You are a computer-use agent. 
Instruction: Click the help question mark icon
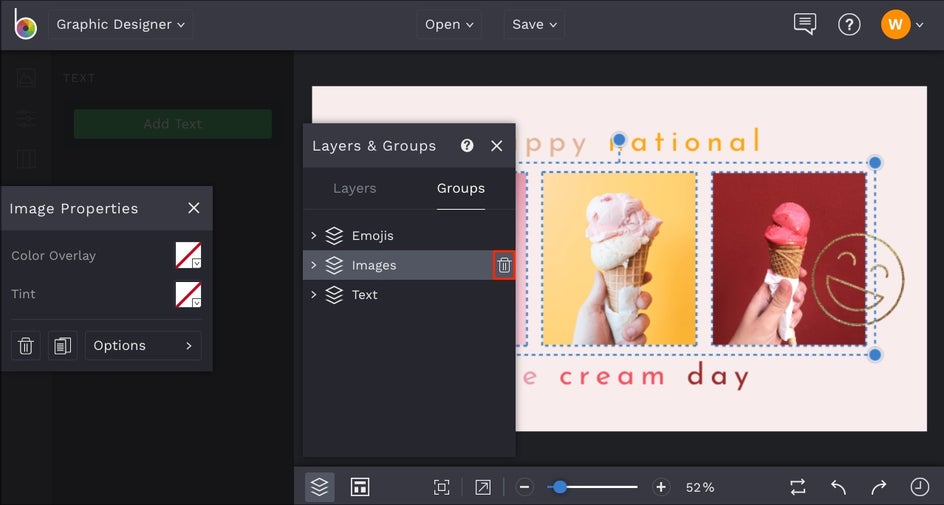coord(849,25)
